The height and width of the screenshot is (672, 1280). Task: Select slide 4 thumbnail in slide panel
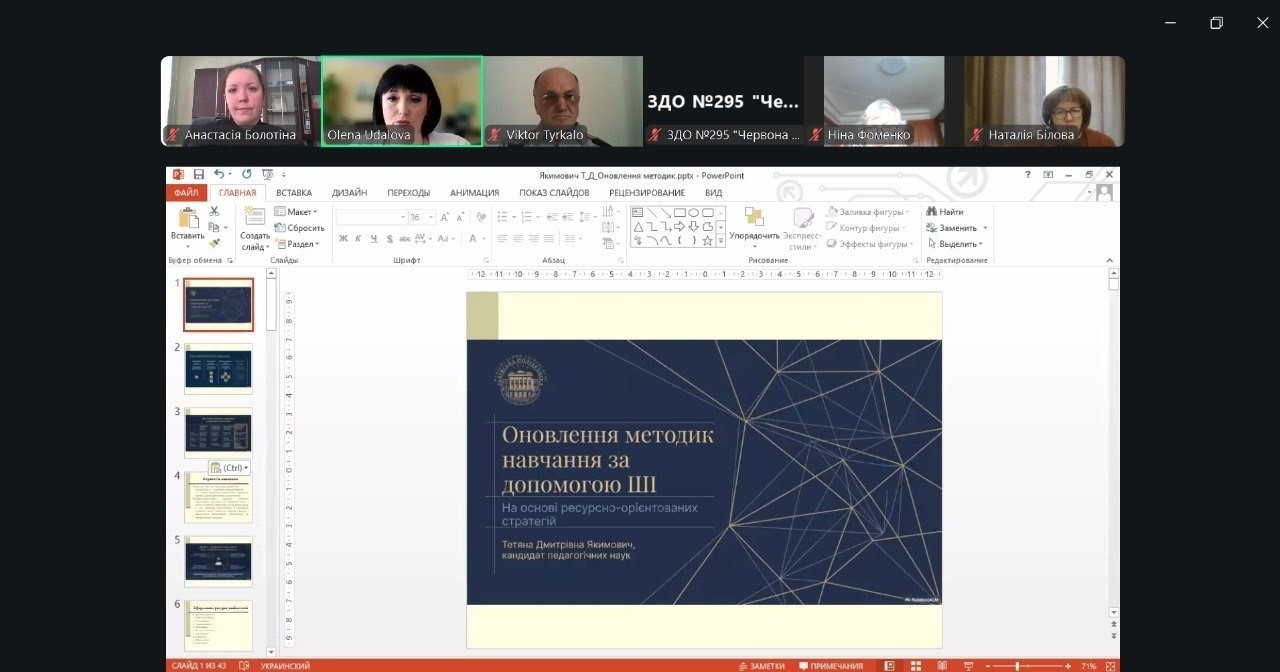(x=219, y=498)
